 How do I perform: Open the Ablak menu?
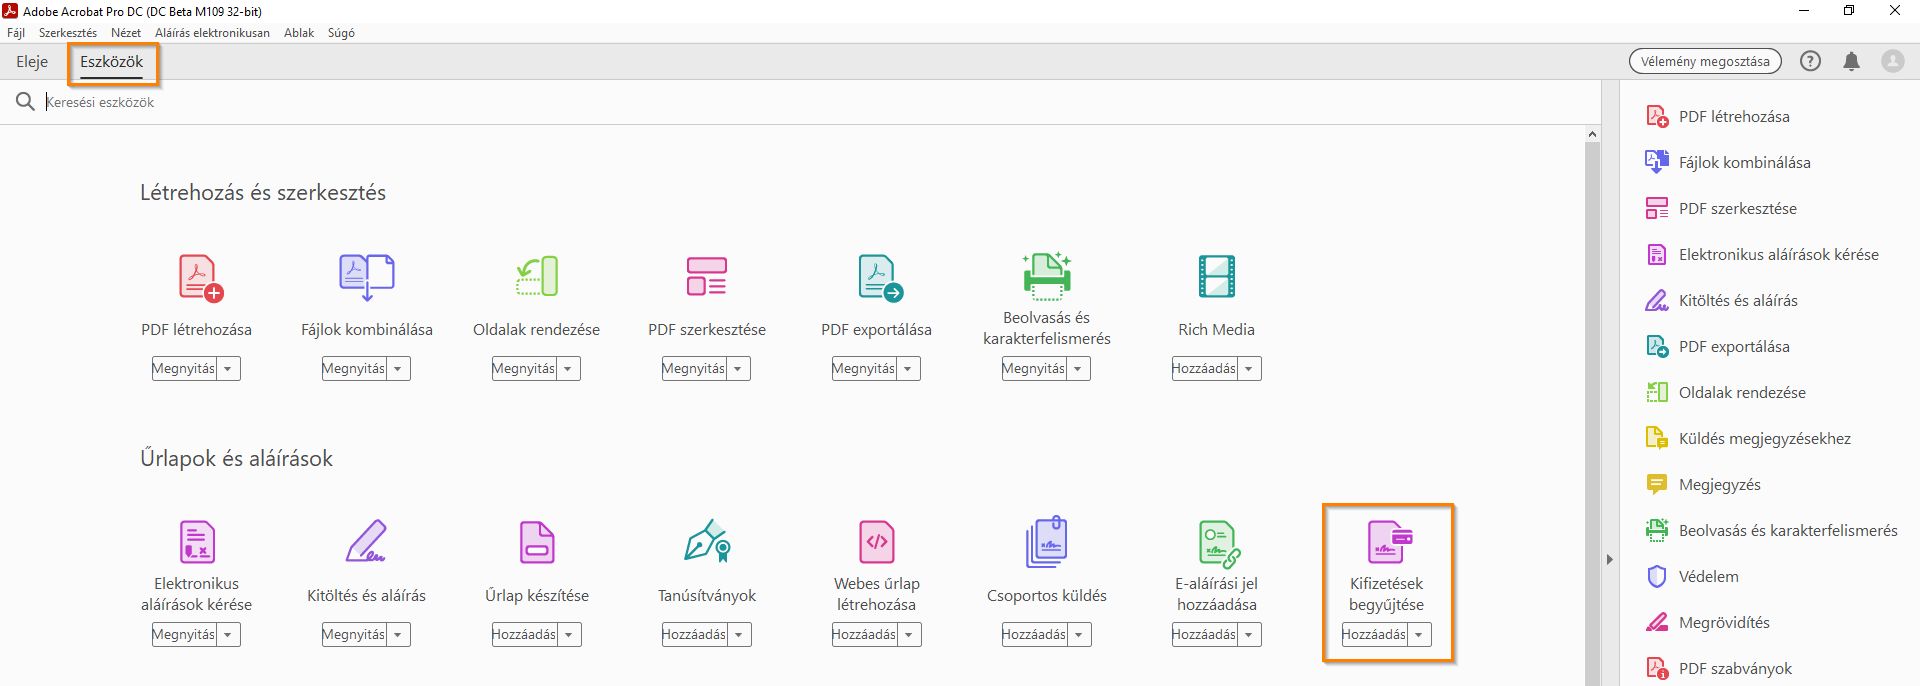[x=299, y=33]
